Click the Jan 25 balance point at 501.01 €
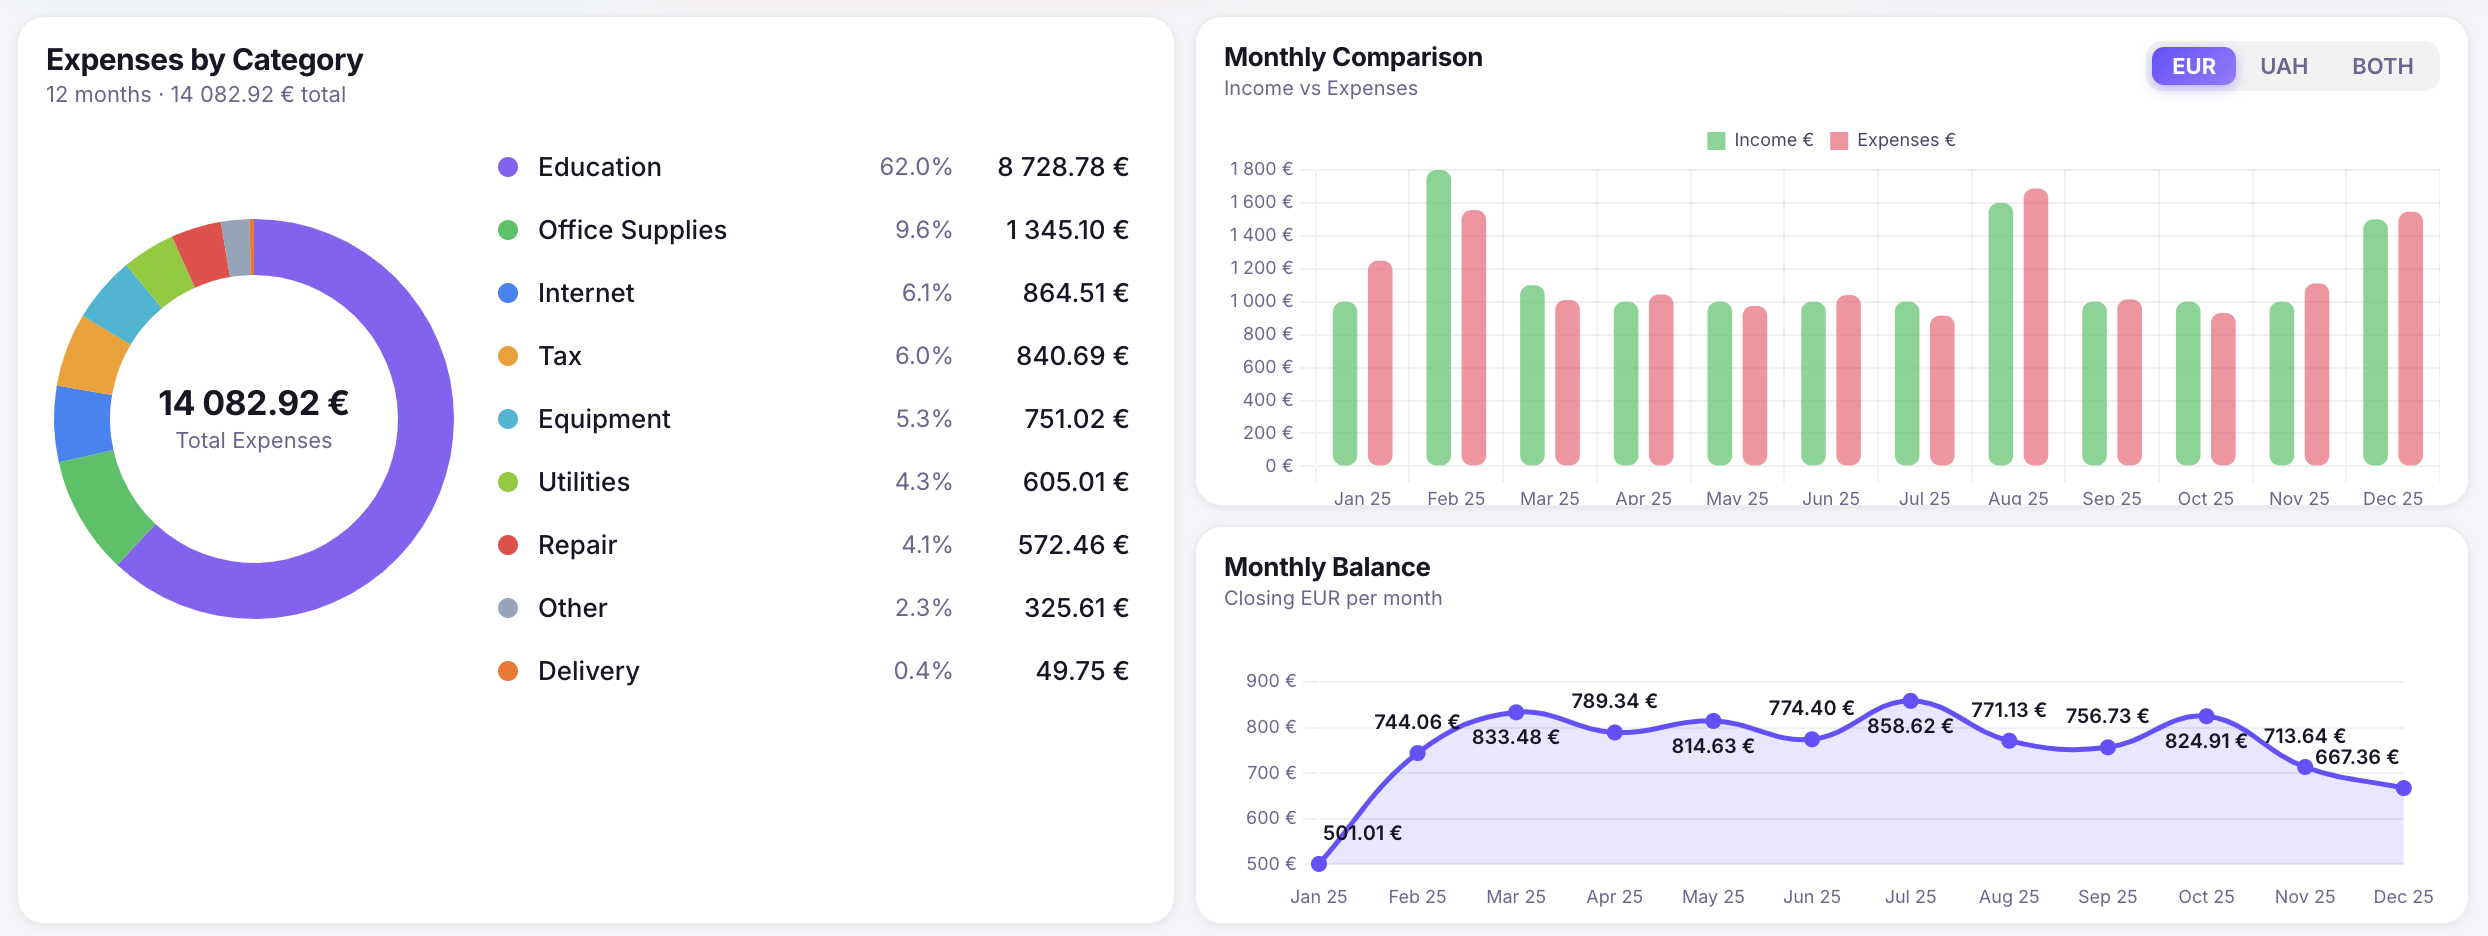 pos(1319,864)
